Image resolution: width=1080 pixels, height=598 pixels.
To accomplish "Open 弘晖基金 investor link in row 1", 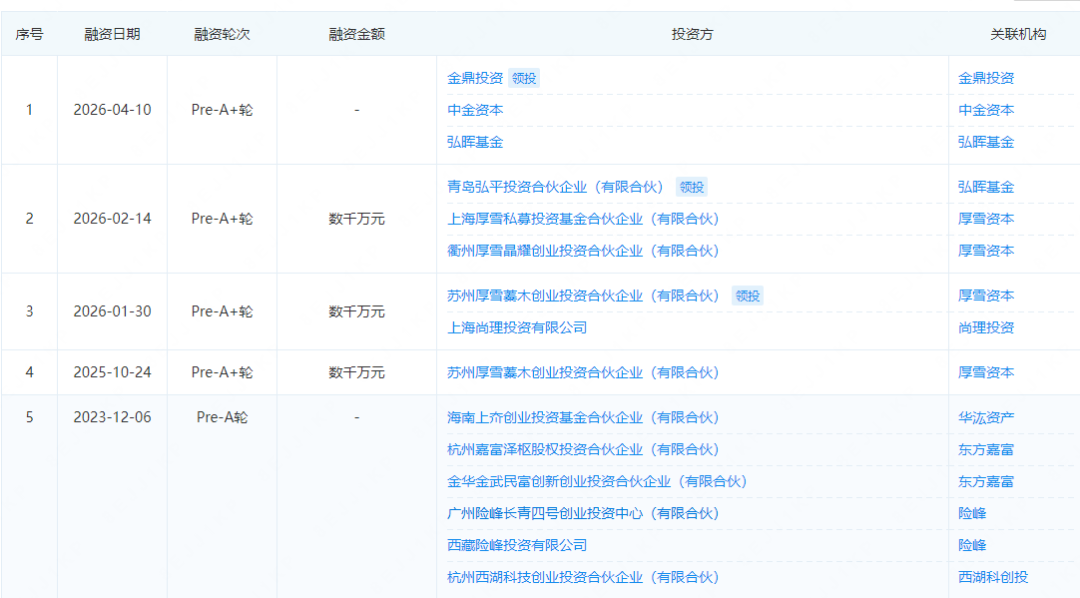I will (475, 142).
